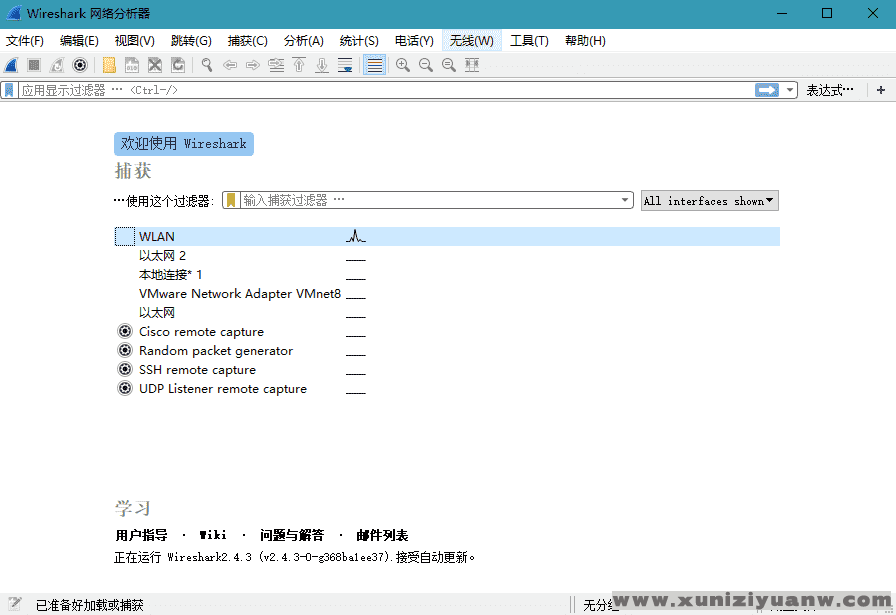This screenshot has width=896, height=615.
Task: Click the 表达式 expression button
Action: pos(830,90)
